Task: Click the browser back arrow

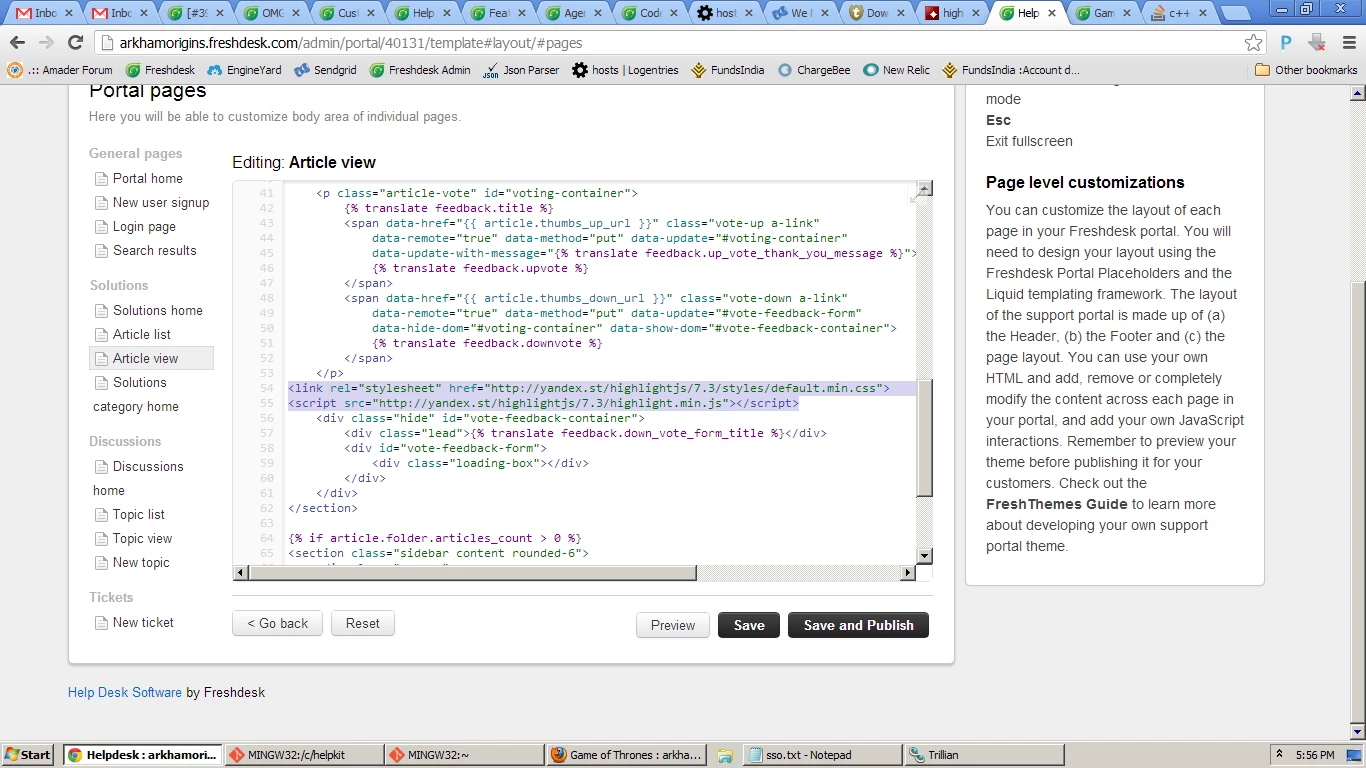Action: 17,43
